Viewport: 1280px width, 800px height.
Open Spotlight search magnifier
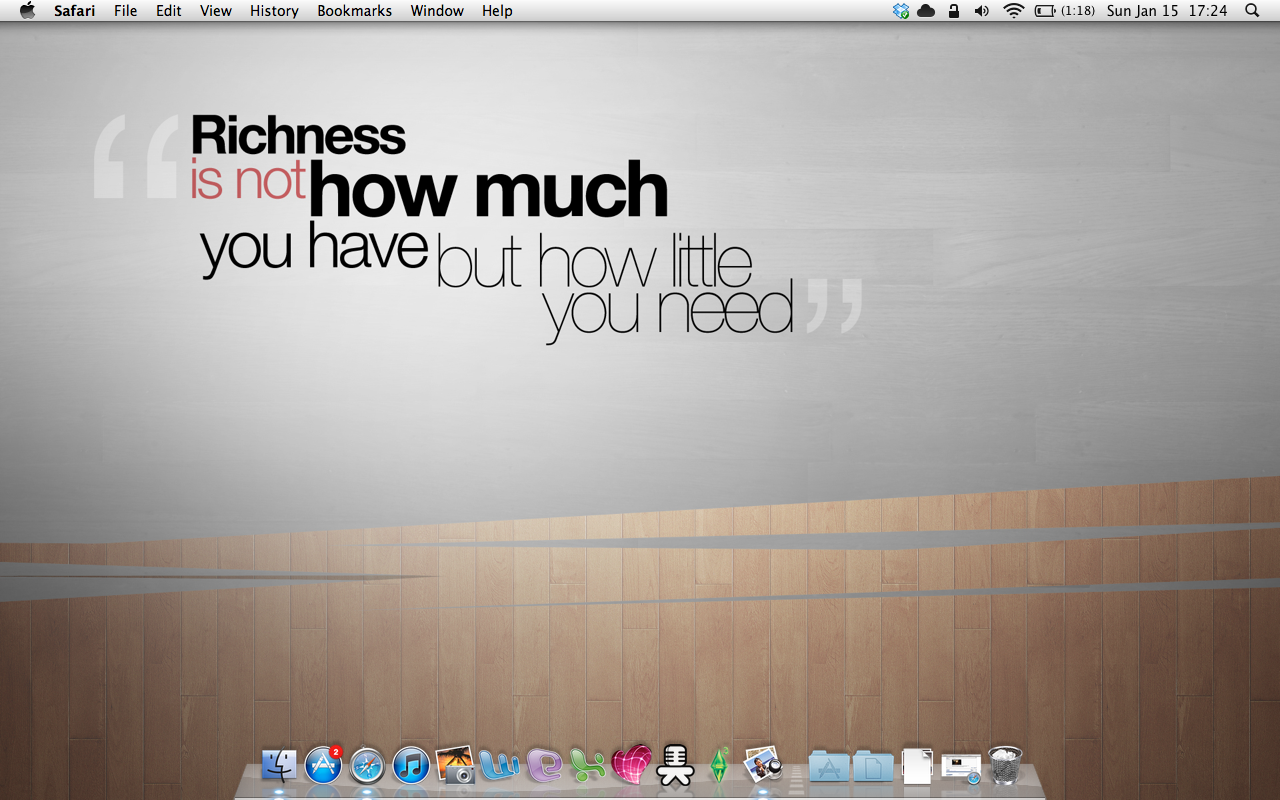pos(1252,11)
